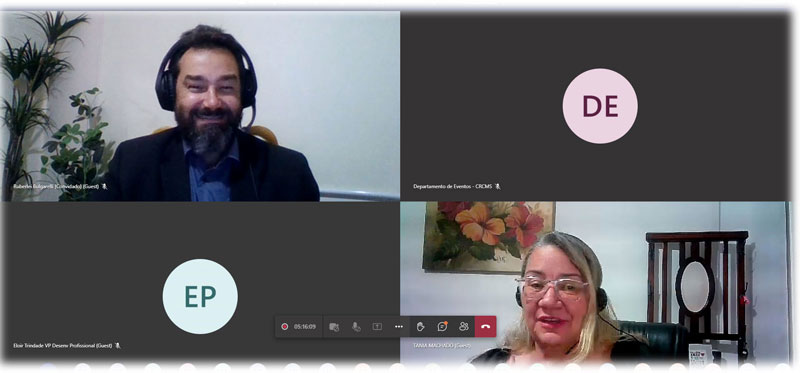Select the DE initials avatar
The image size is (800, 373).
point(600,106)
